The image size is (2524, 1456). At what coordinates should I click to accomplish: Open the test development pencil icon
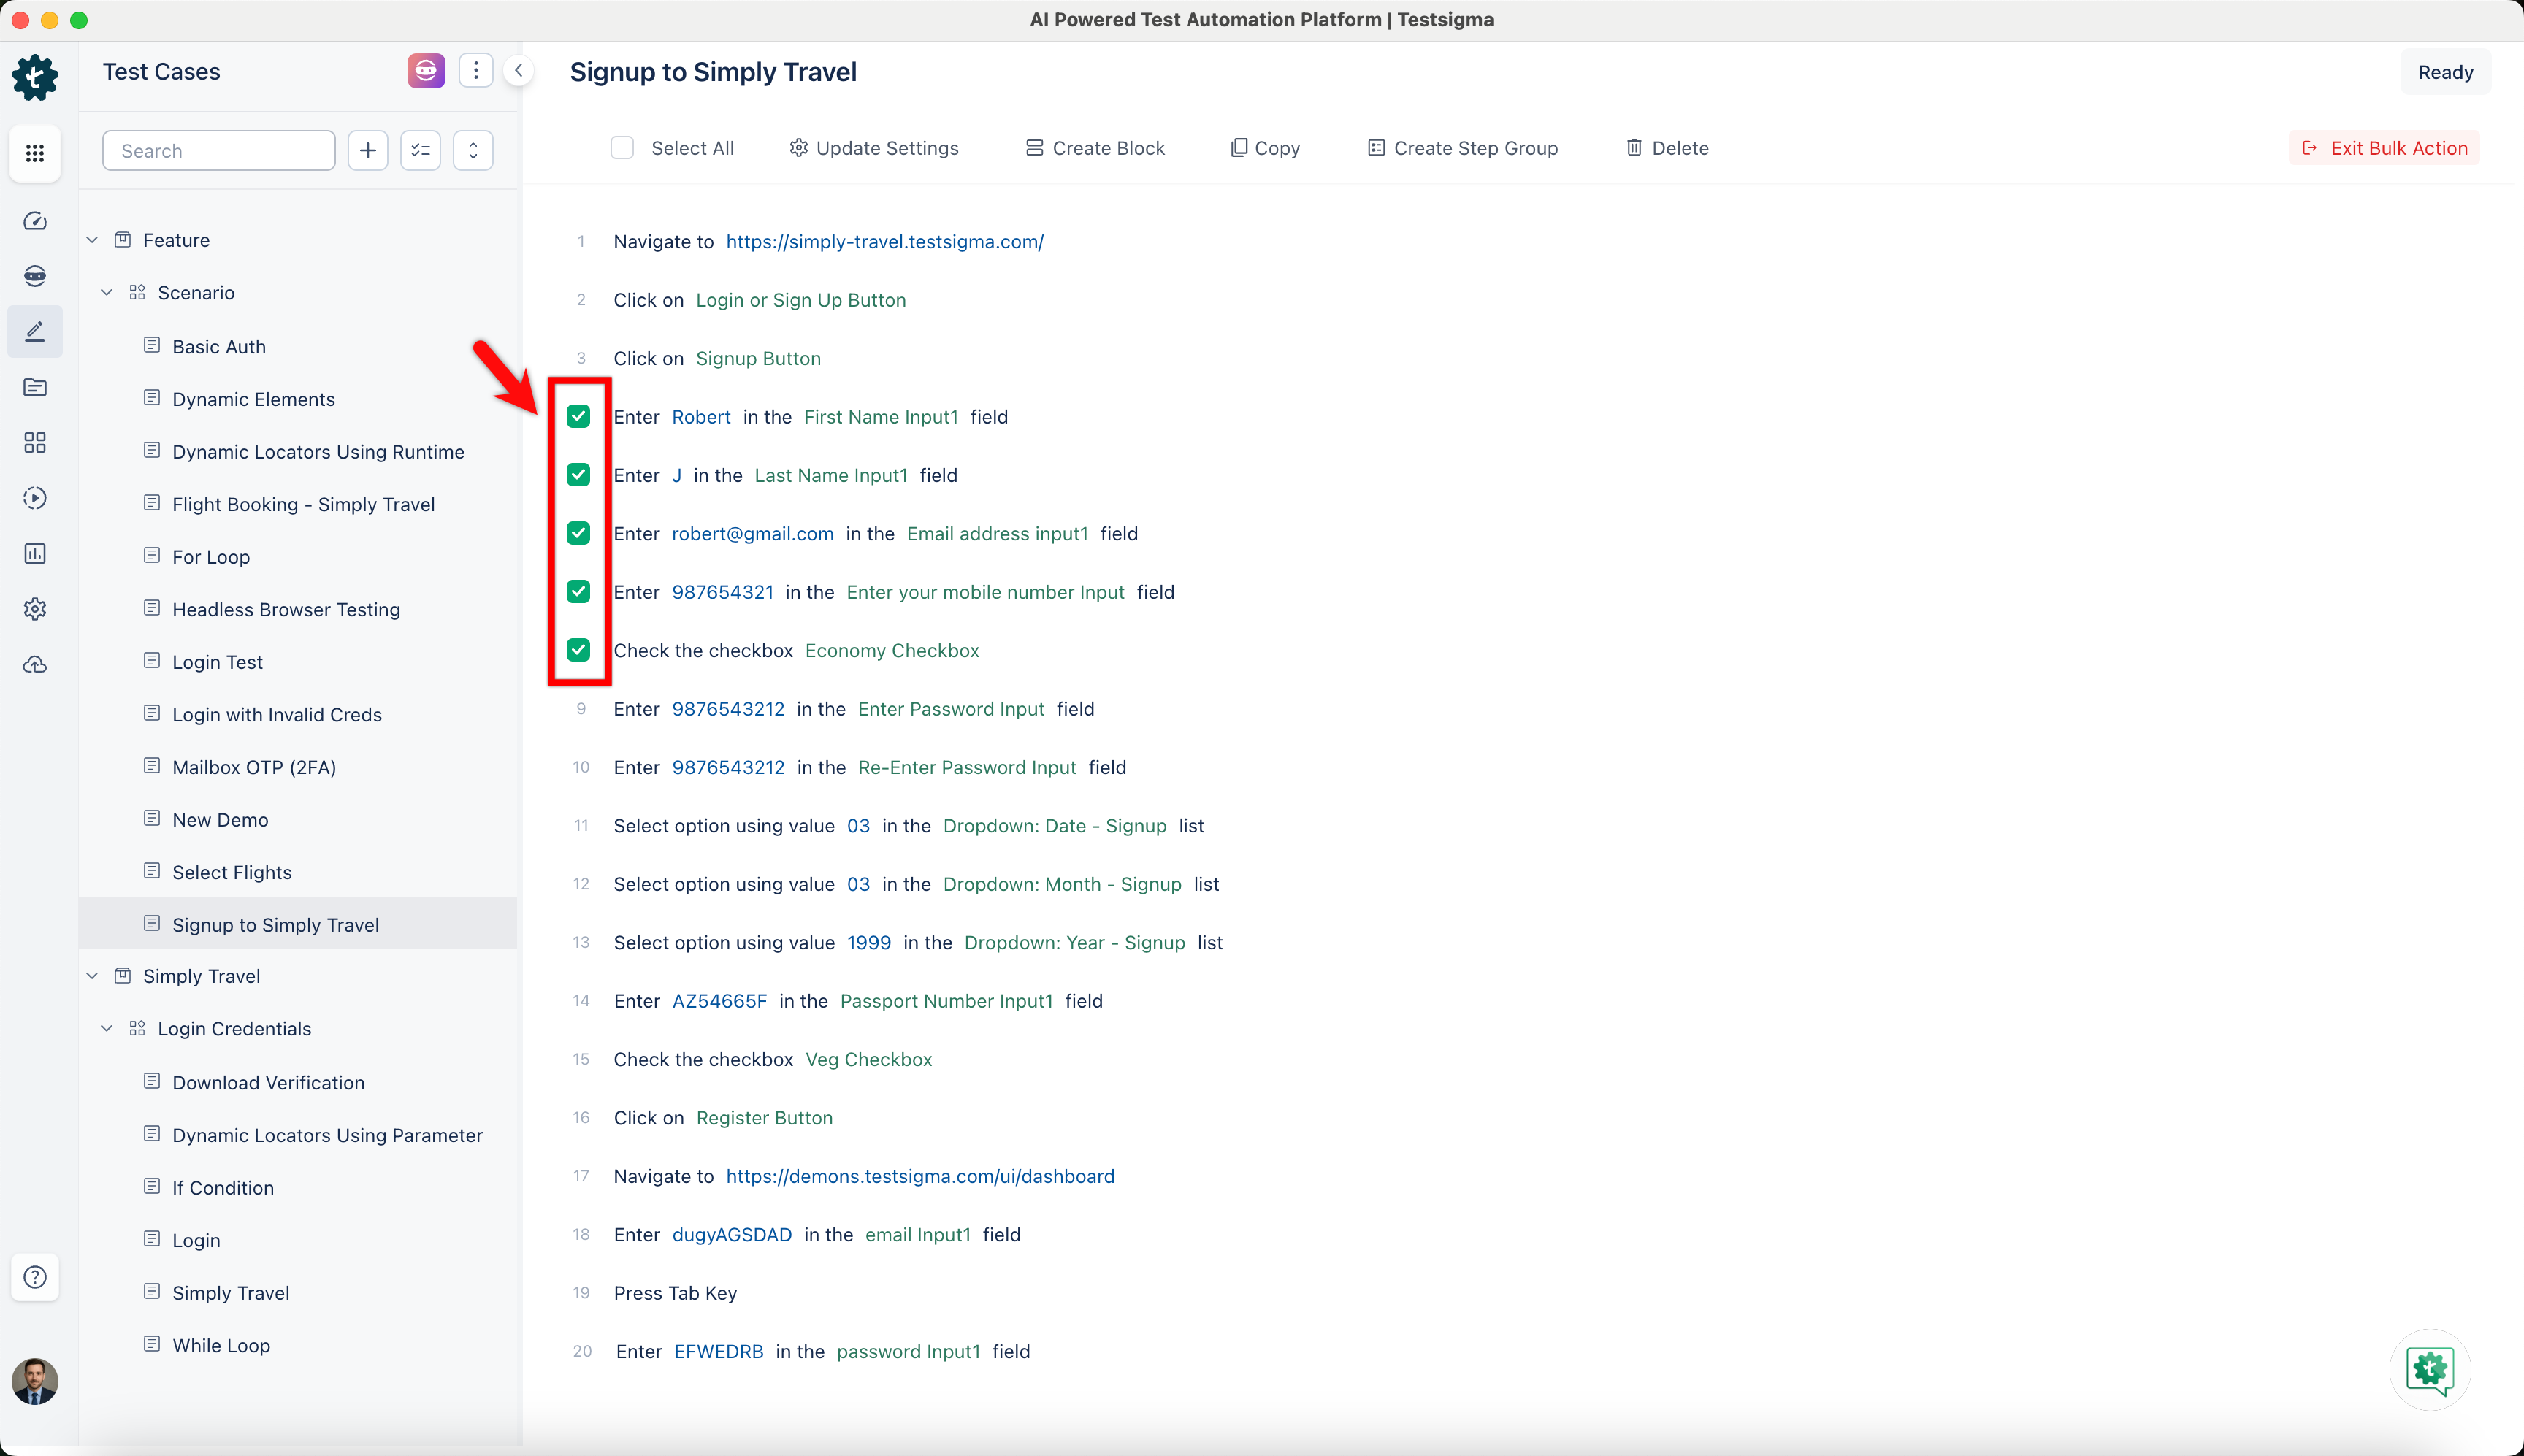pyautogui.click(x=35, y=331)
